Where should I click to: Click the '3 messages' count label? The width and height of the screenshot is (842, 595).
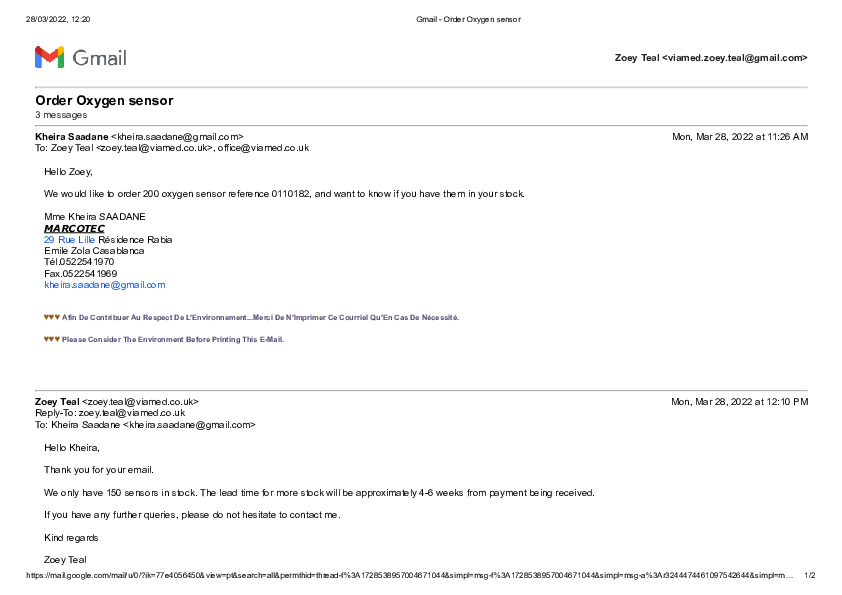pos(61,115)
